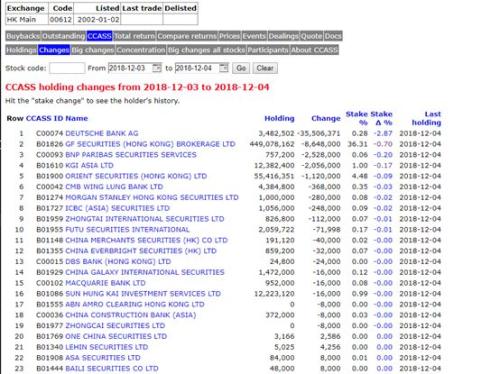Open the Buybacks menu tab
This screenshot has width=500, height=374.
coord(23,36)
